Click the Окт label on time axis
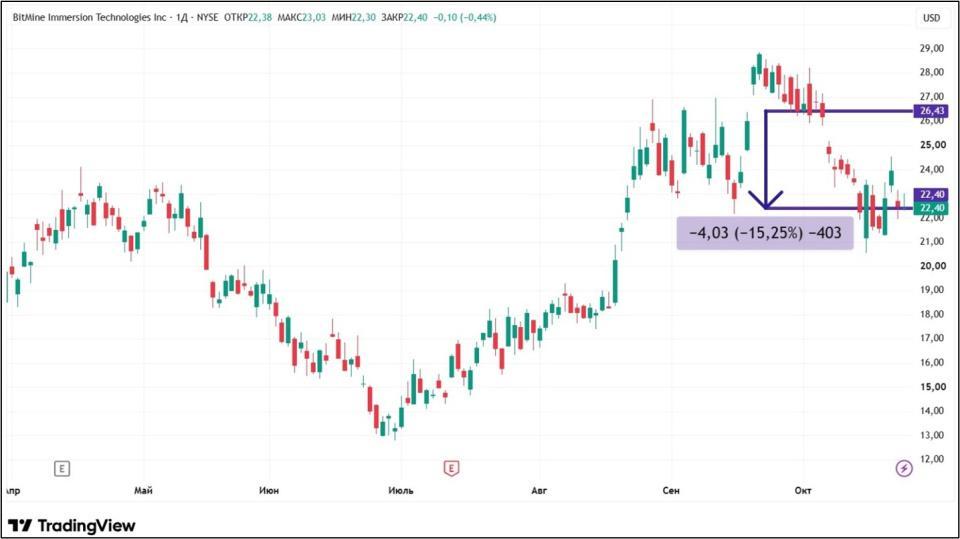 [x=803, y=491]
